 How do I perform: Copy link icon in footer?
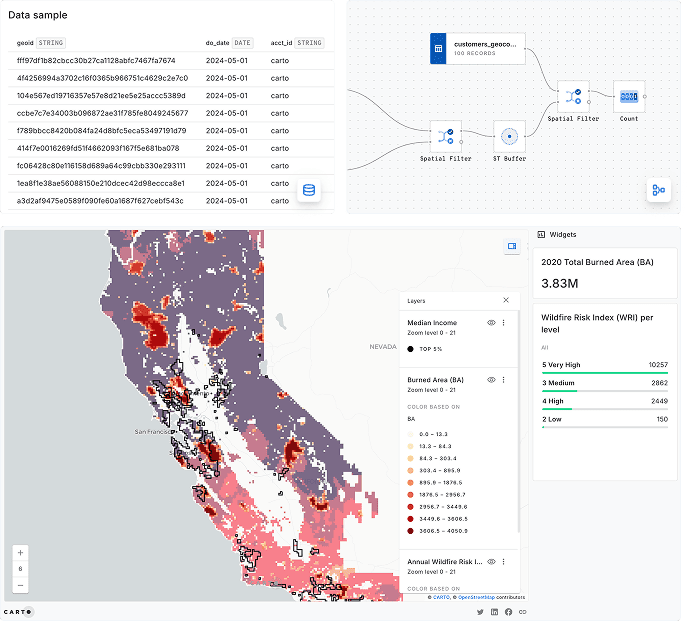[522, 612]
